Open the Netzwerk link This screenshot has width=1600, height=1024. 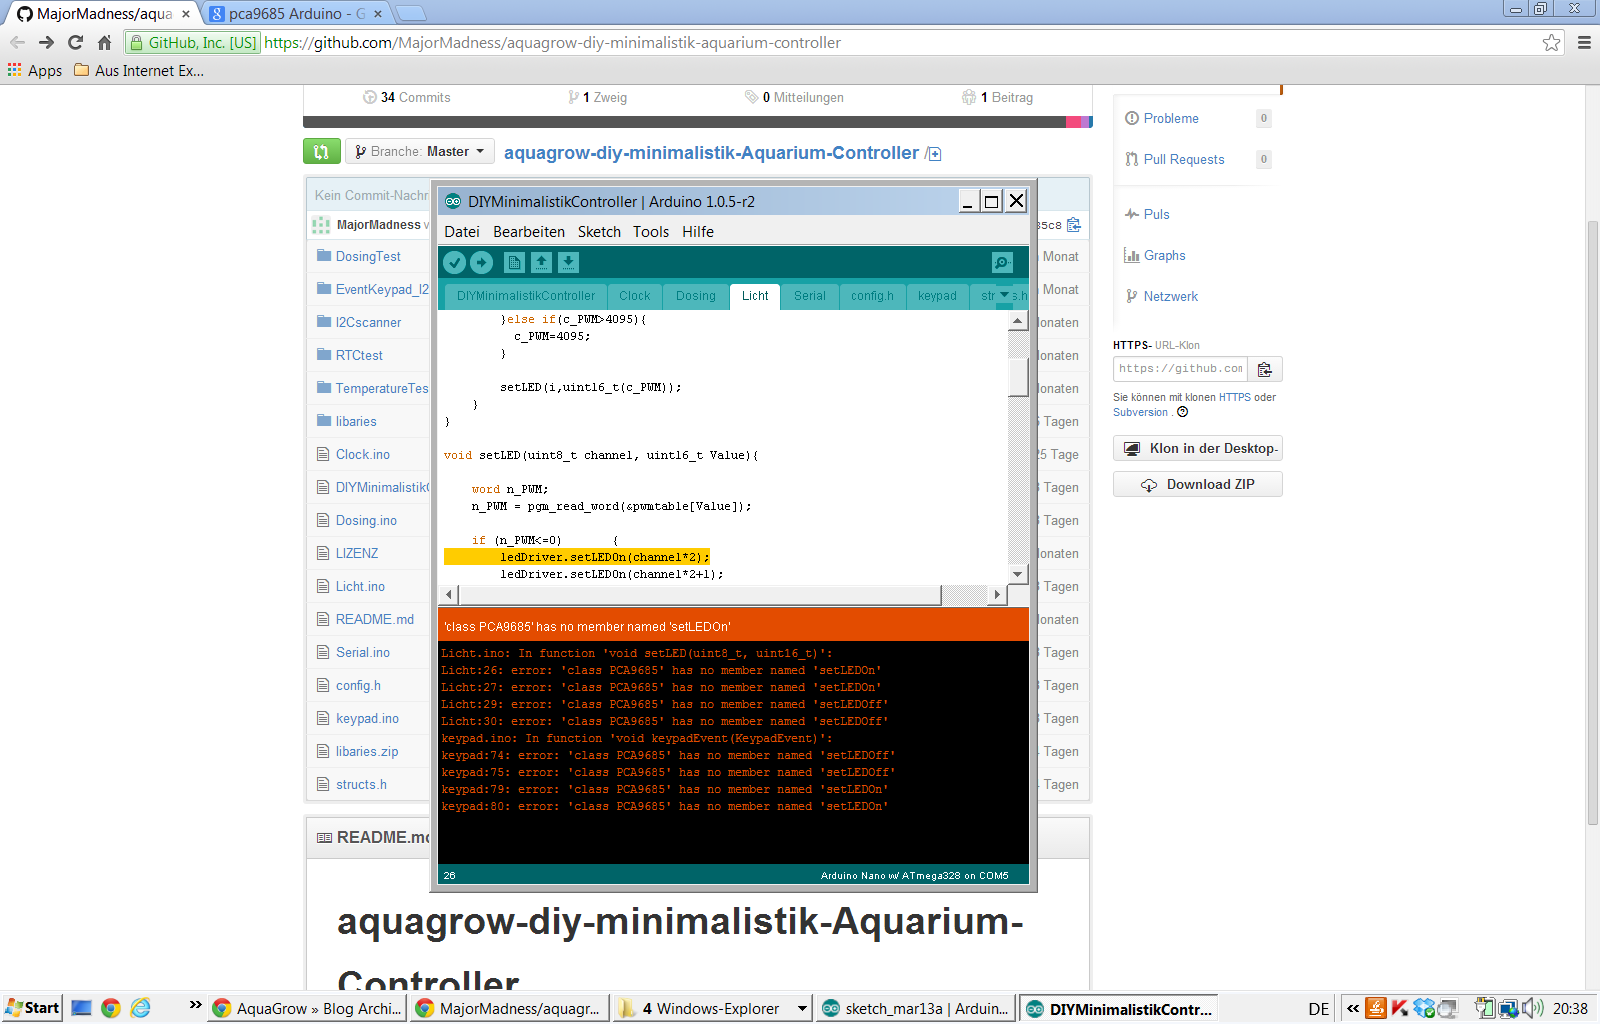coord(1171,296)
